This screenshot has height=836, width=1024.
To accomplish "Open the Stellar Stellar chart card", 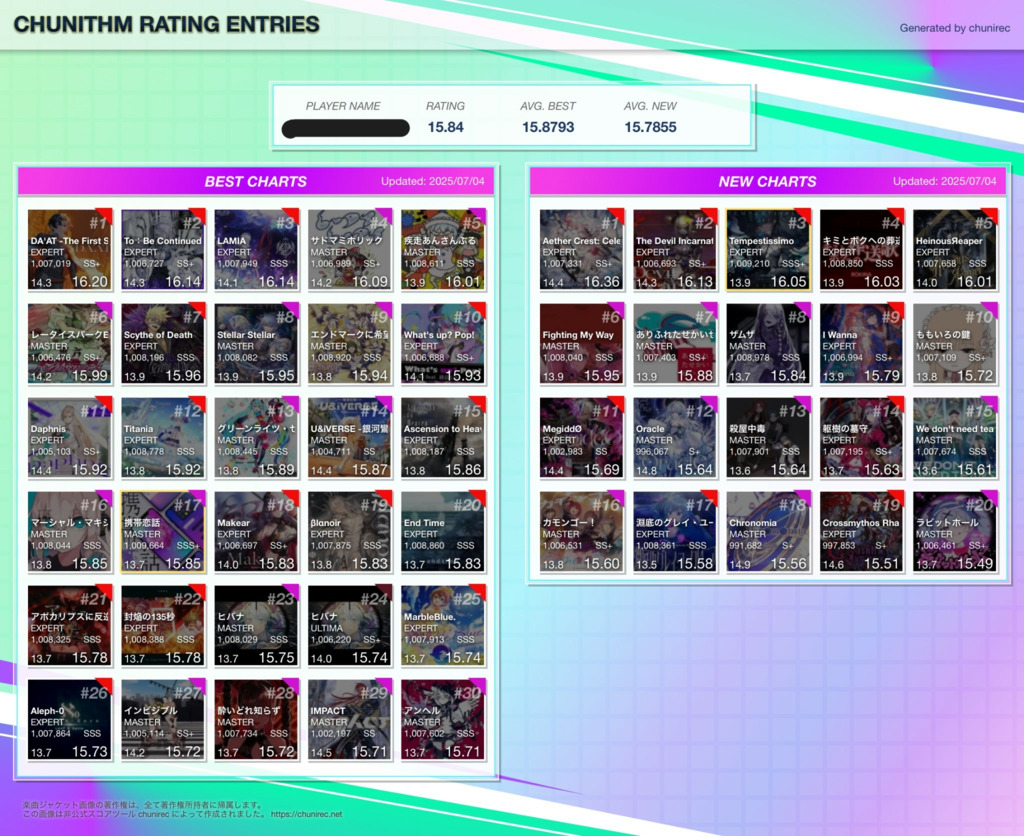I will (x=257, y=344).
